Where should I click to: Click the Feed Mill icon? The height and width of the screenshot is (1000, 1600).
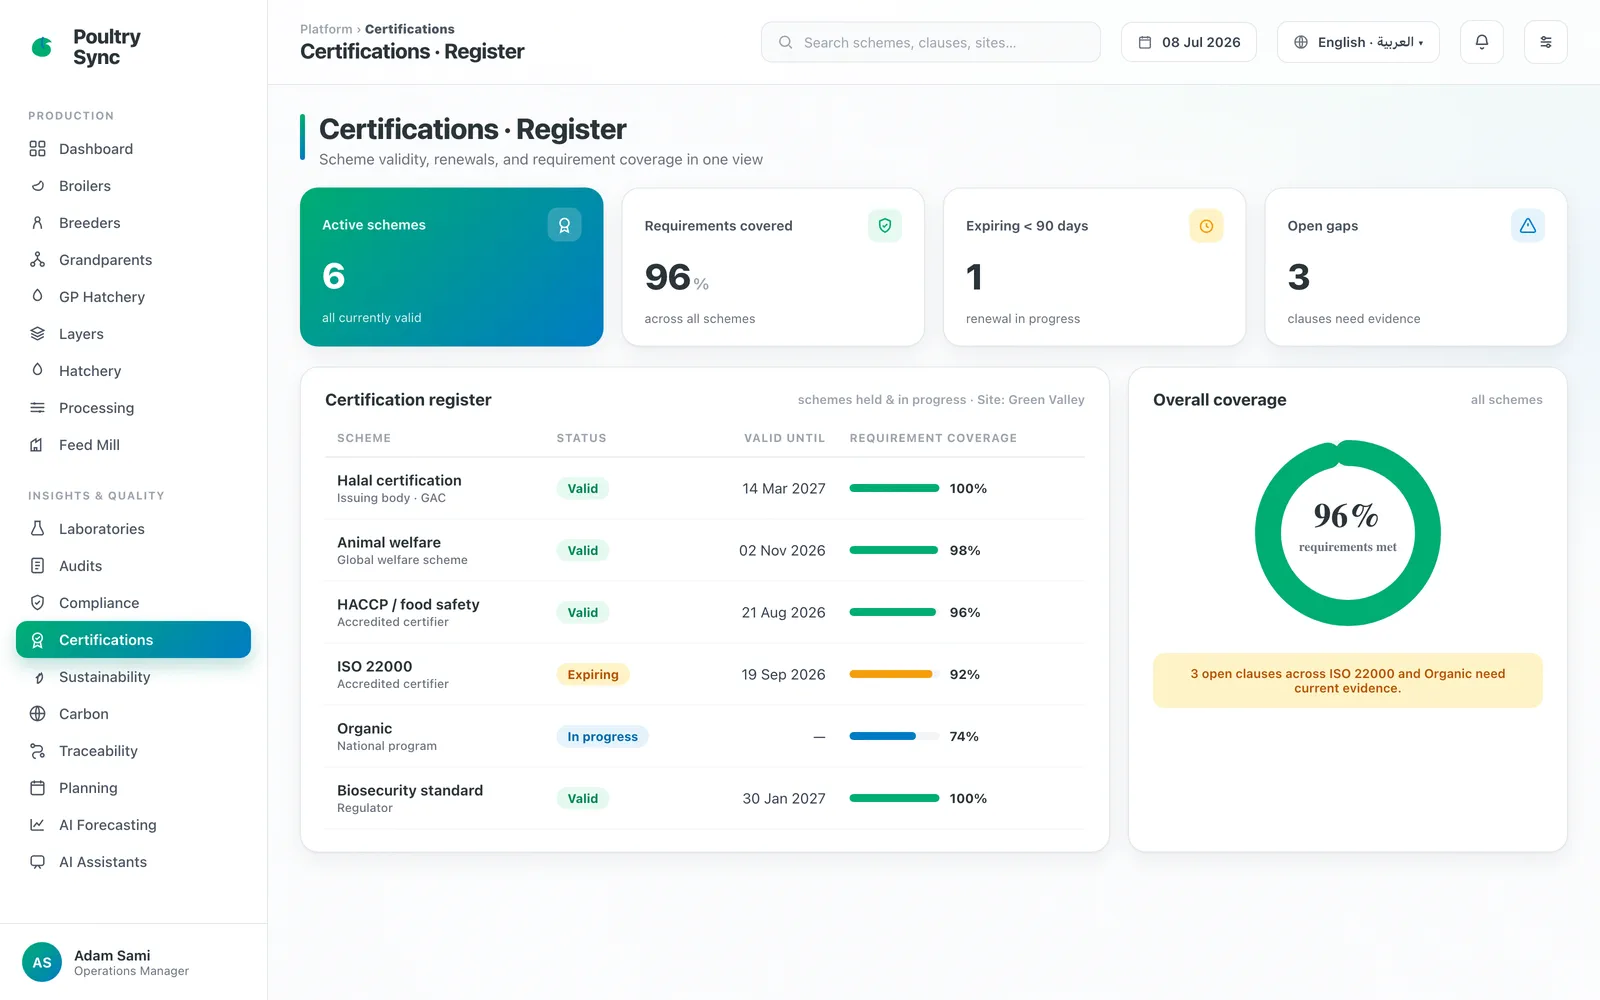coord(37,445)
